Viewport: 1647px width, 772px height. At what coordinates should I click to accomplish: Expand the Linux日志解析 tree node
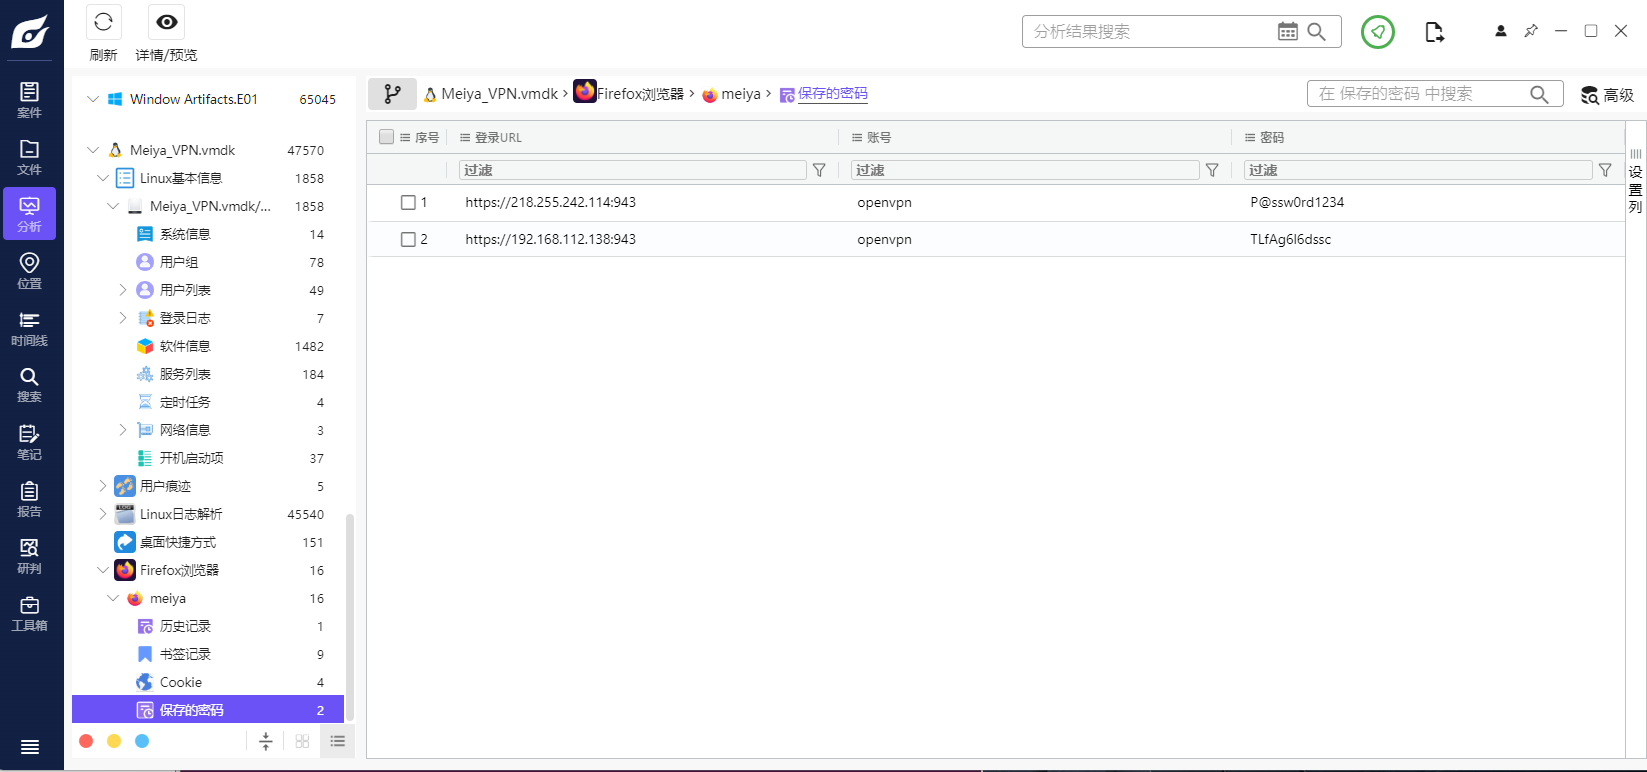[103, 514]
